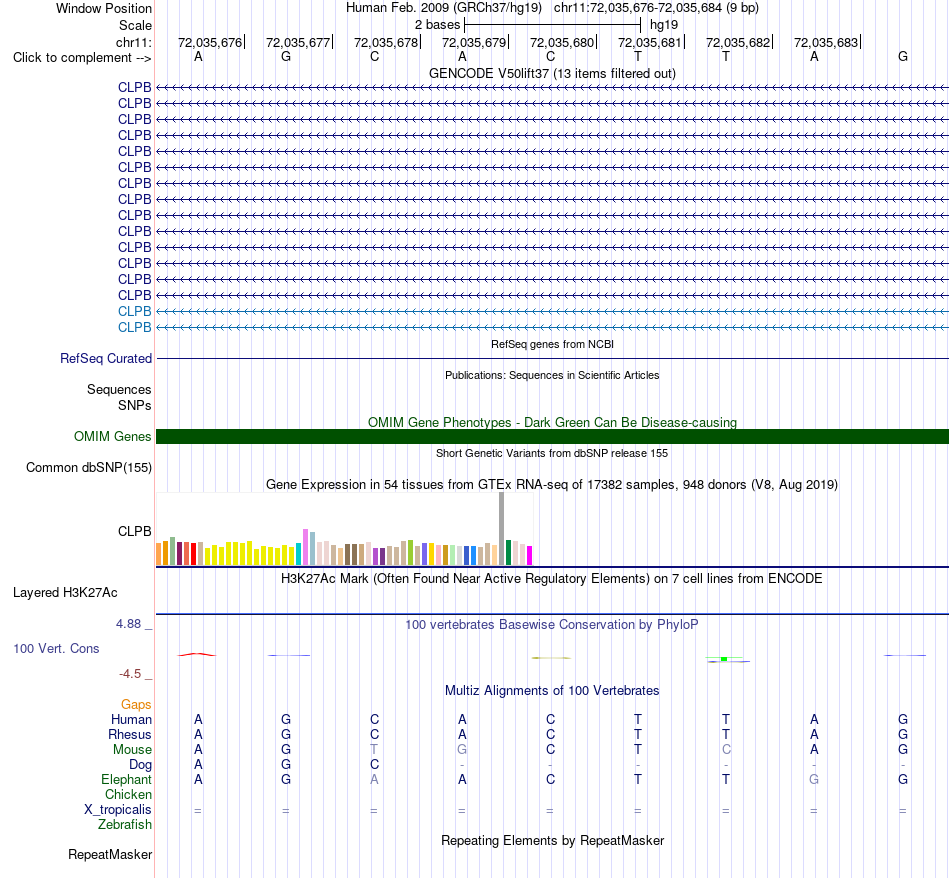Open the GENCODE V50lift37 track title
Viewport: 950px width, 878px height.
[x=552, y=73]
